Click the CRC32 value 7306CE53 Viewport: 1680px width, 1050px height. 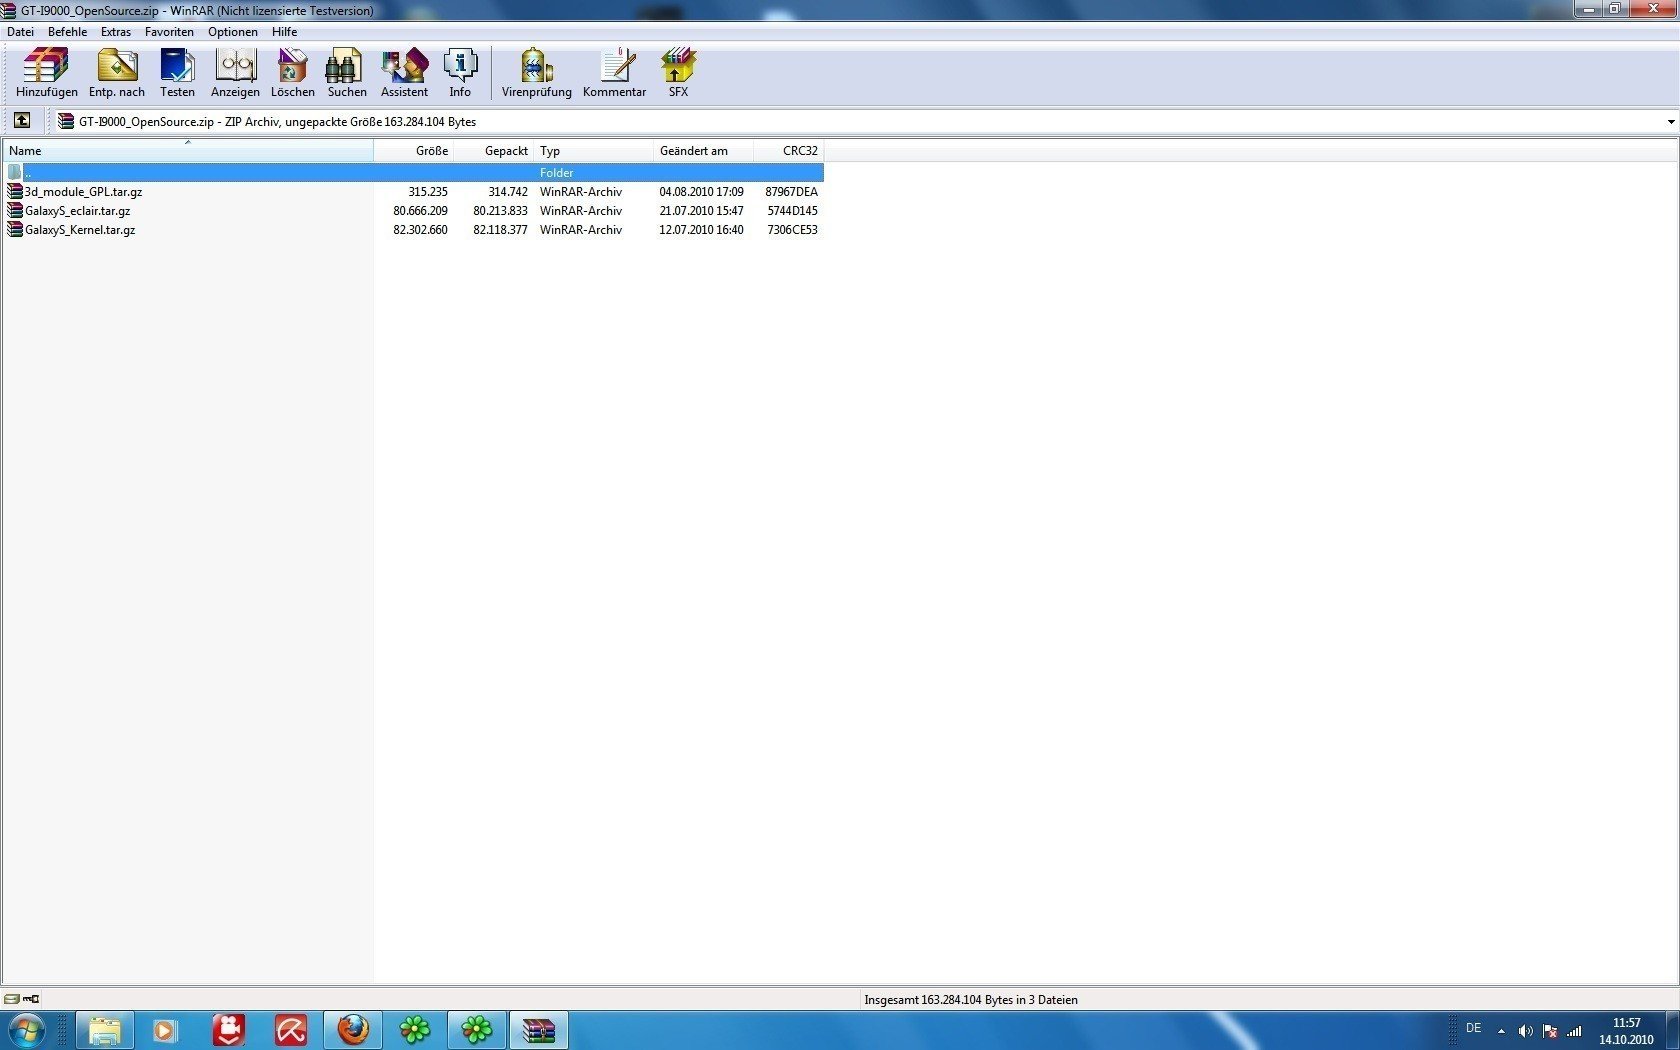pyautogui.click(x=792, y=230)
